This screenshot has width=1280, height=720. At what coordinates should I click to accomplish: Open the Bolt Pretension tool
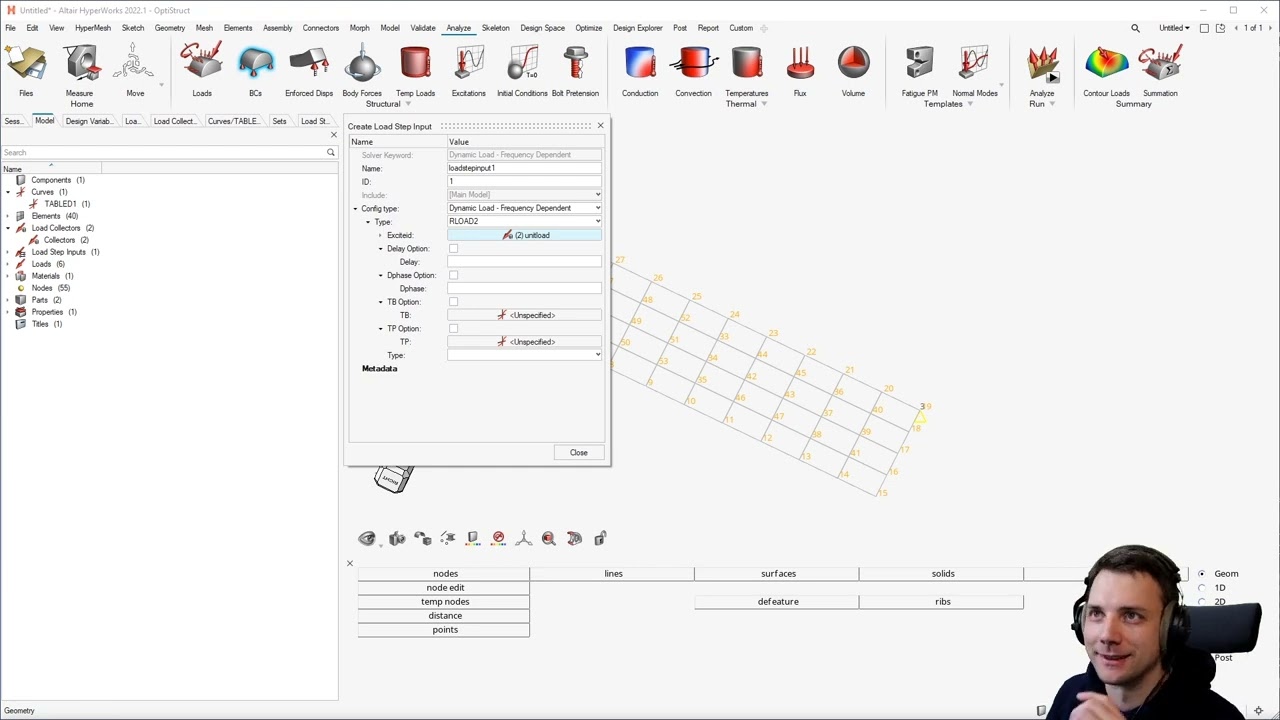pos(575,72)
